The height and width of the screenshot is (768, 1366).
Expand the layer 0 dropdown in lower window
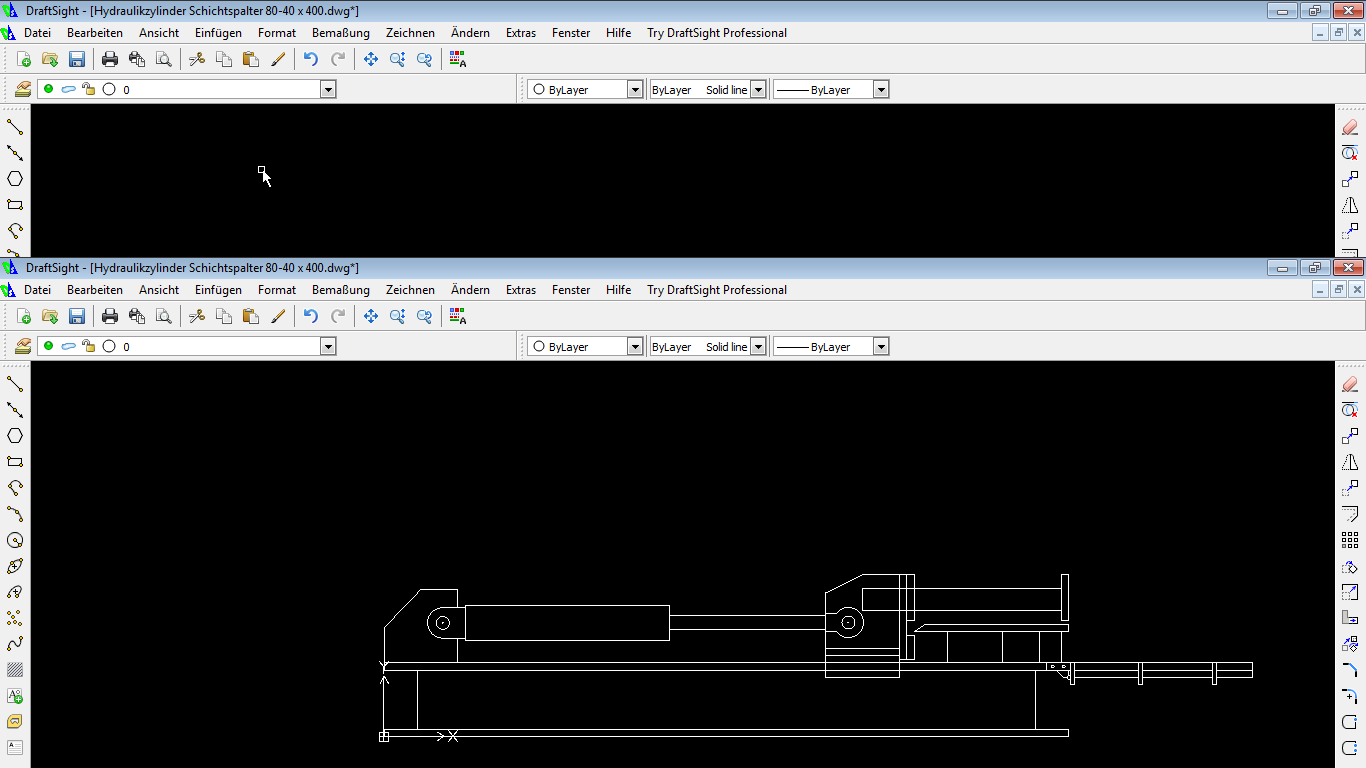327,346
